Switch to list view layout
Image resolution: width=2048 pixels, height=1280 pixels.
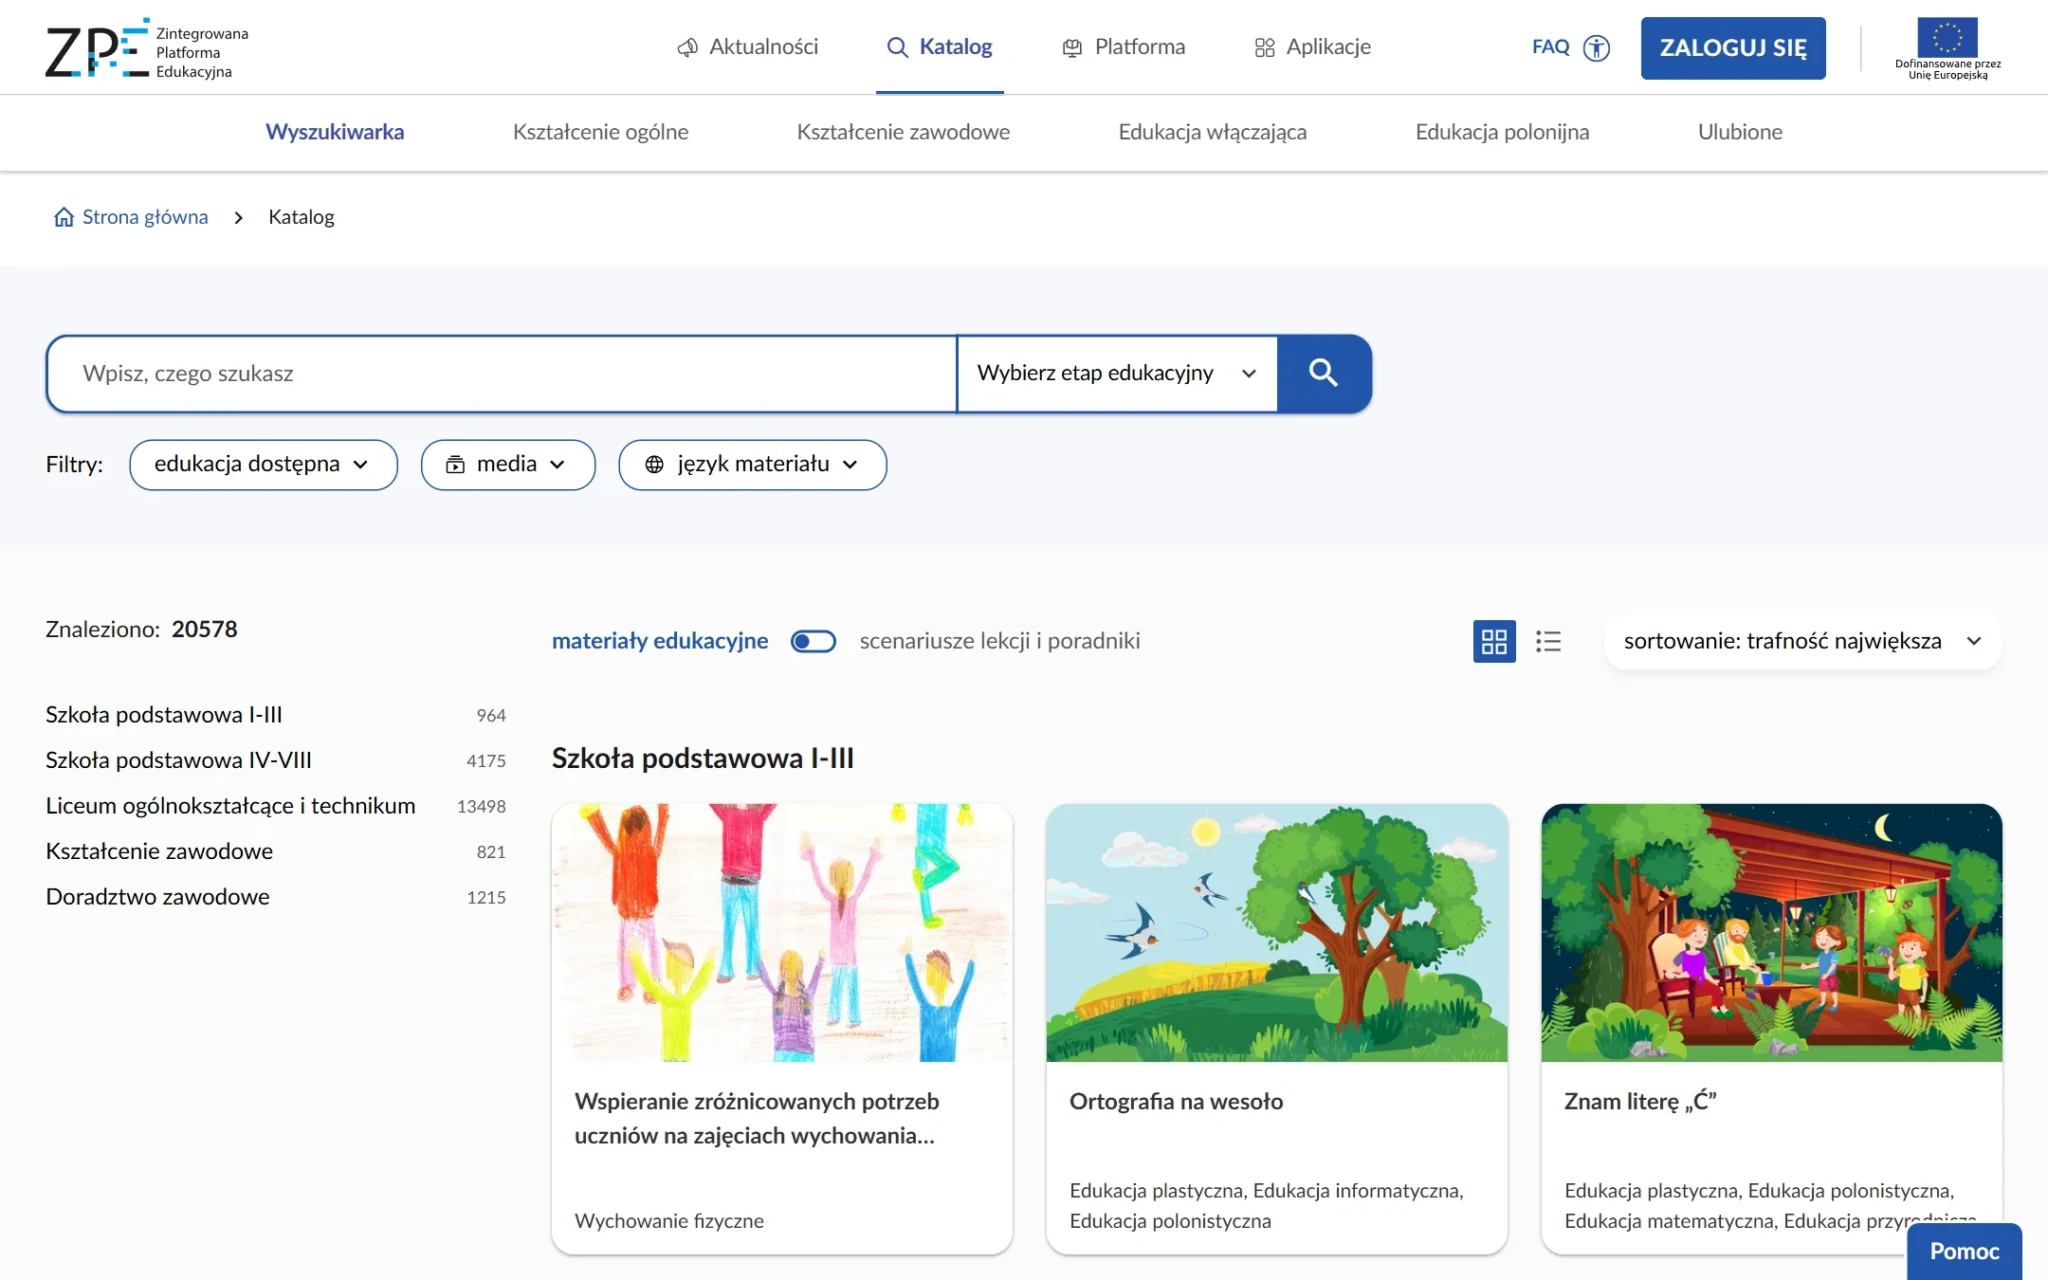(x=1548, y=641)
